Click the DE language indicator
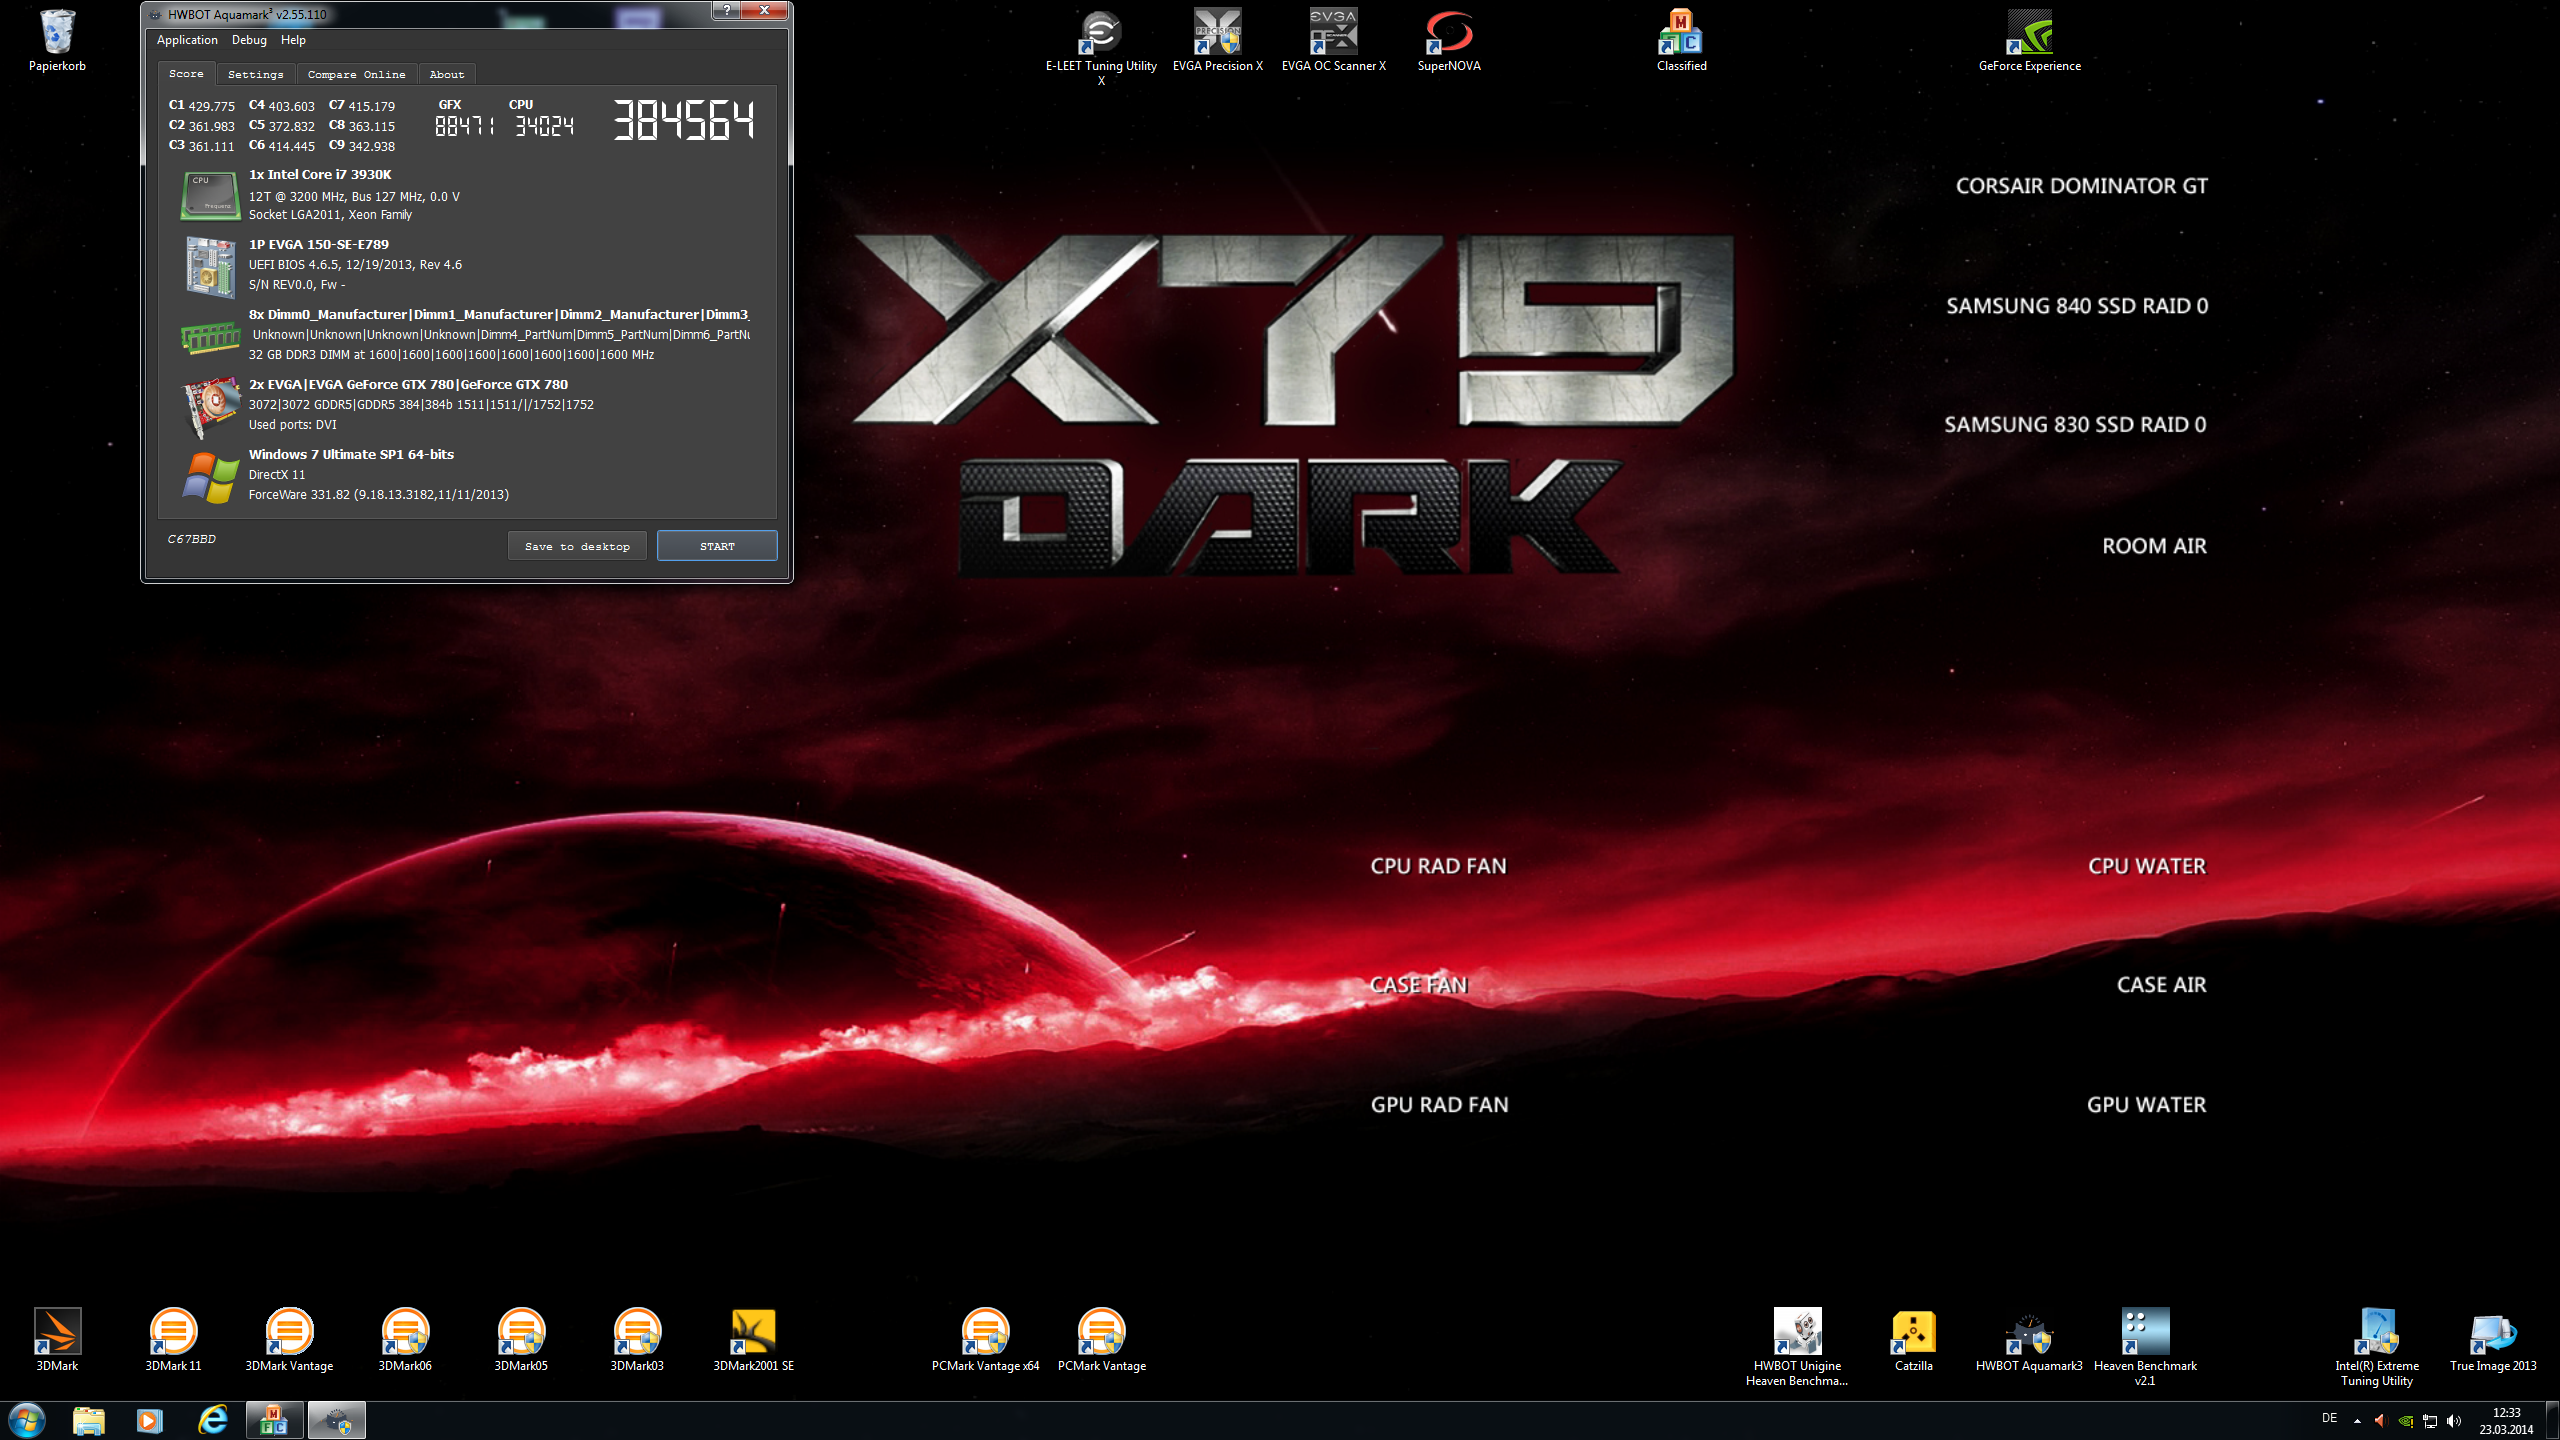Screen dimensions: 2560x1440 click(2329, 1419)
